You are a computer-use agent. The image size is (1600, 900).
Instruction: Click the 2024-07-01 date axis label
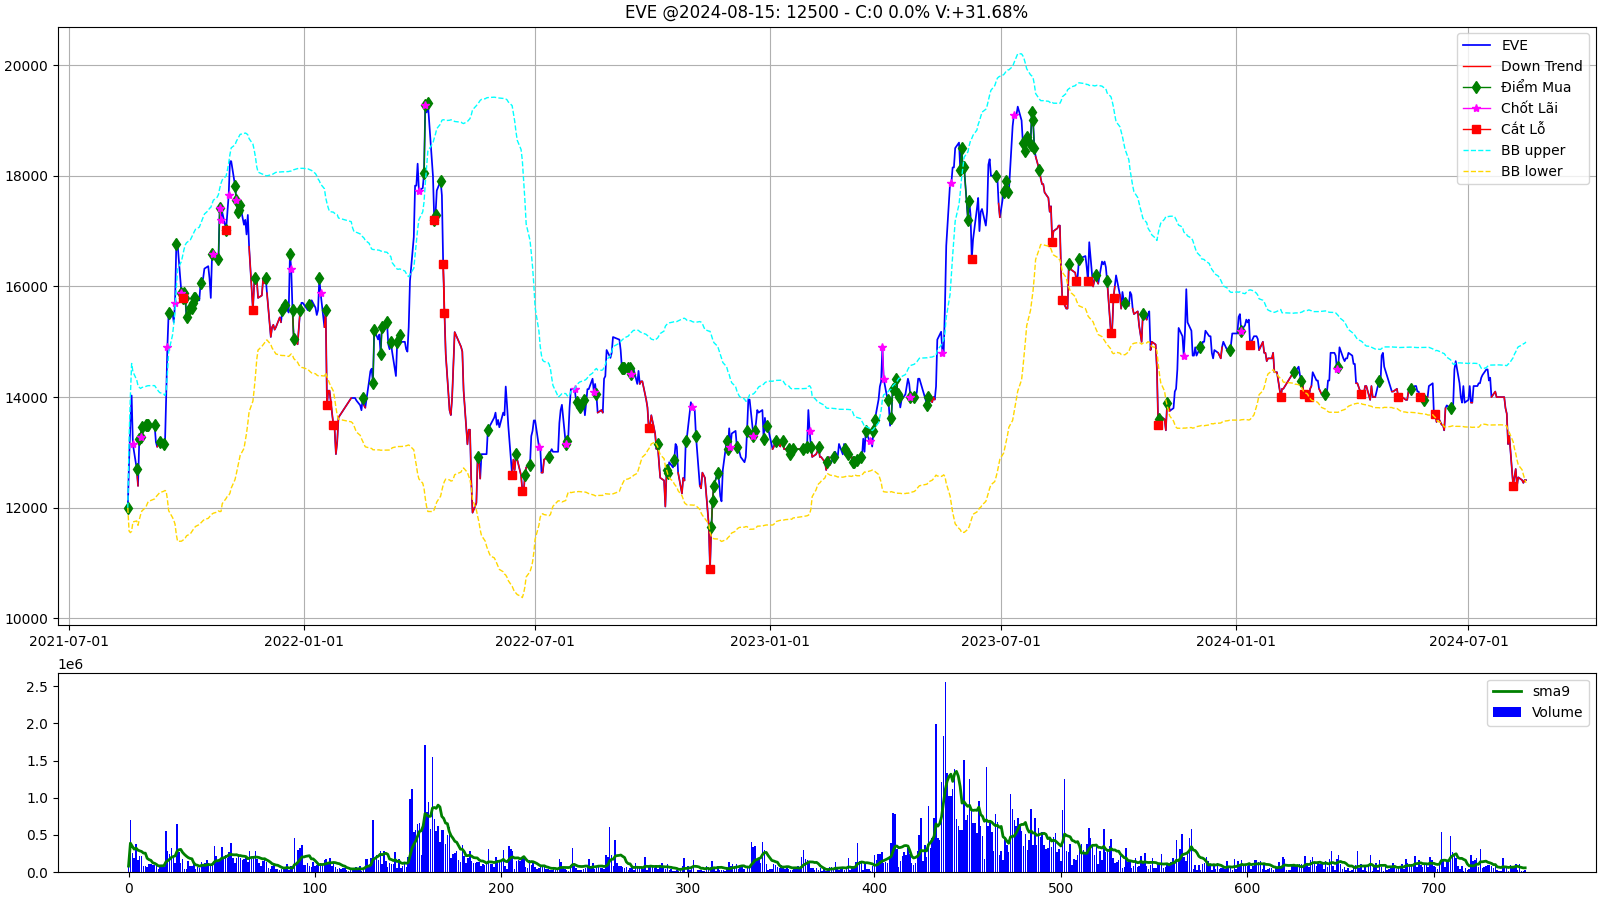(x=1468, y=641)
